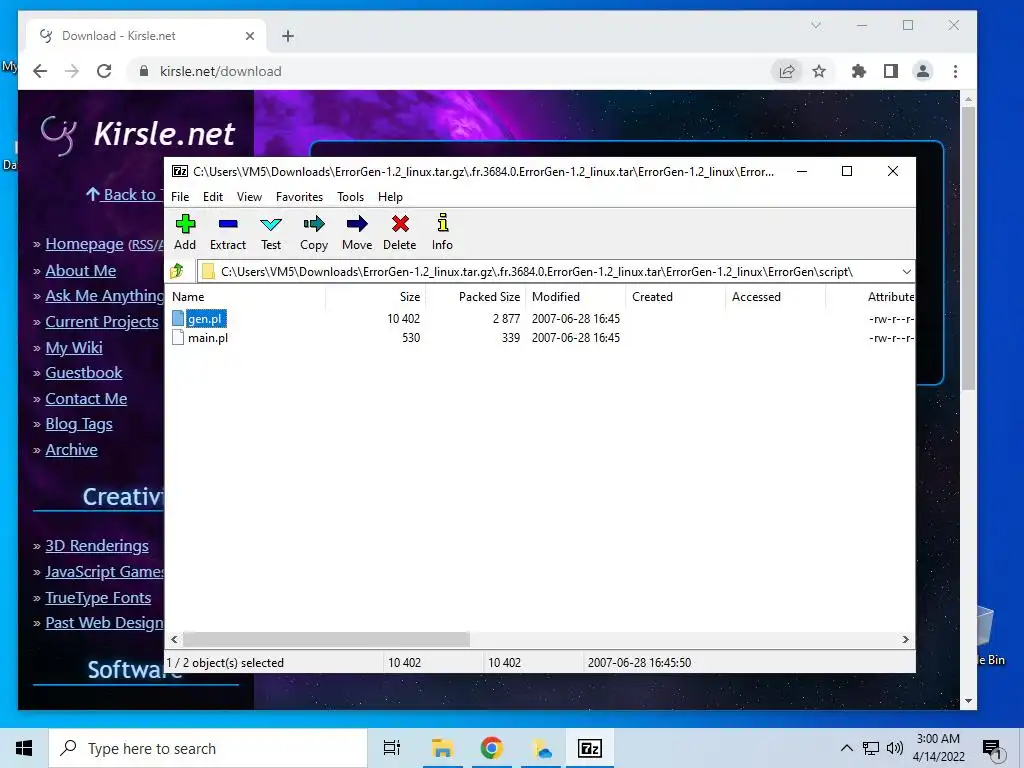Click the kirsle.net/download address bar
The width and height of the screenshot is (1024, 768).
[x=451, y=71]
